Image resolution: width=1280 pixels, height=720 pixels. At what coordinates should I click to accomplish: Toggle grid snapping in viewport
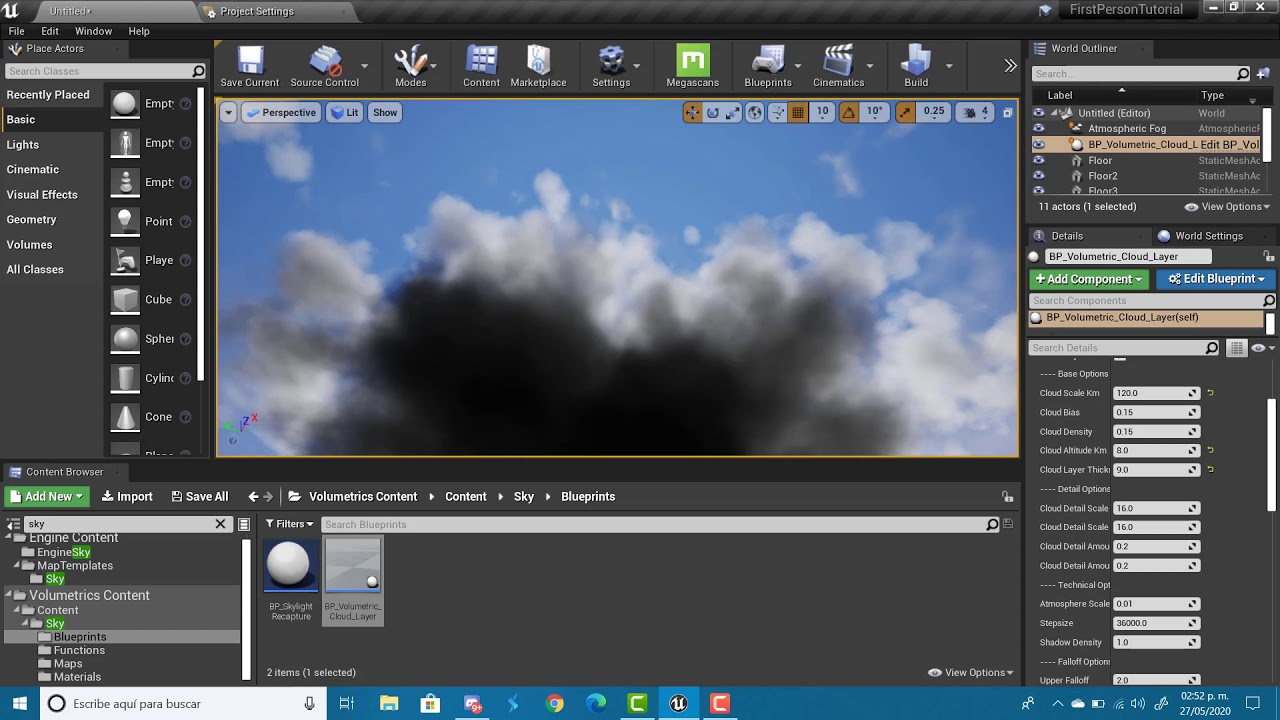pos(798,112)
